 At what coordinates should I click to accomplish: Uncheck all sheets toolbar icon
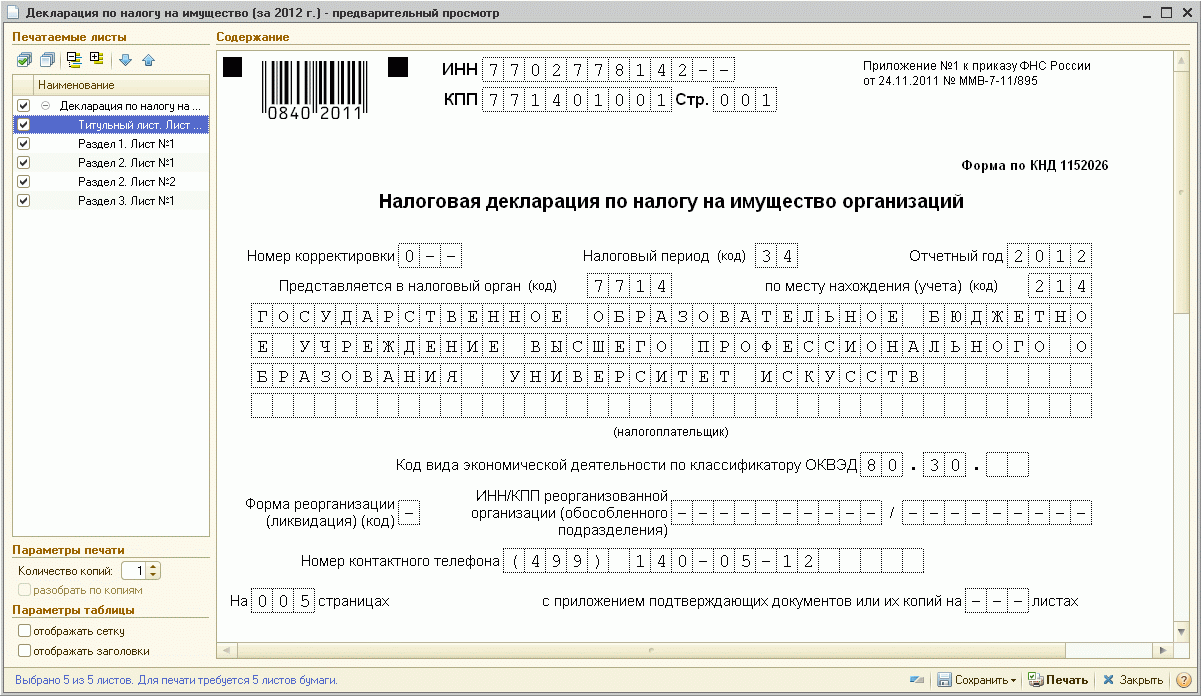coord(47,60)
